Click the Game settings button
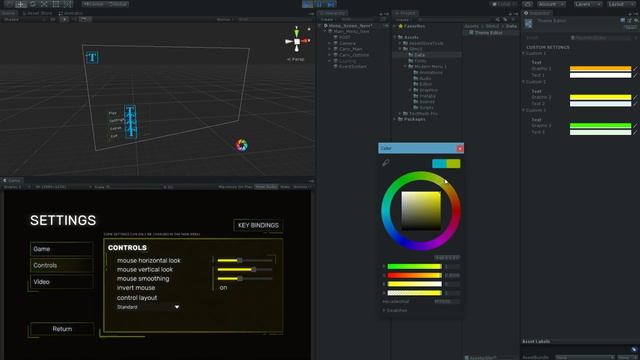The width and height of the screenshot is (640, 360). tap(61, 249)
